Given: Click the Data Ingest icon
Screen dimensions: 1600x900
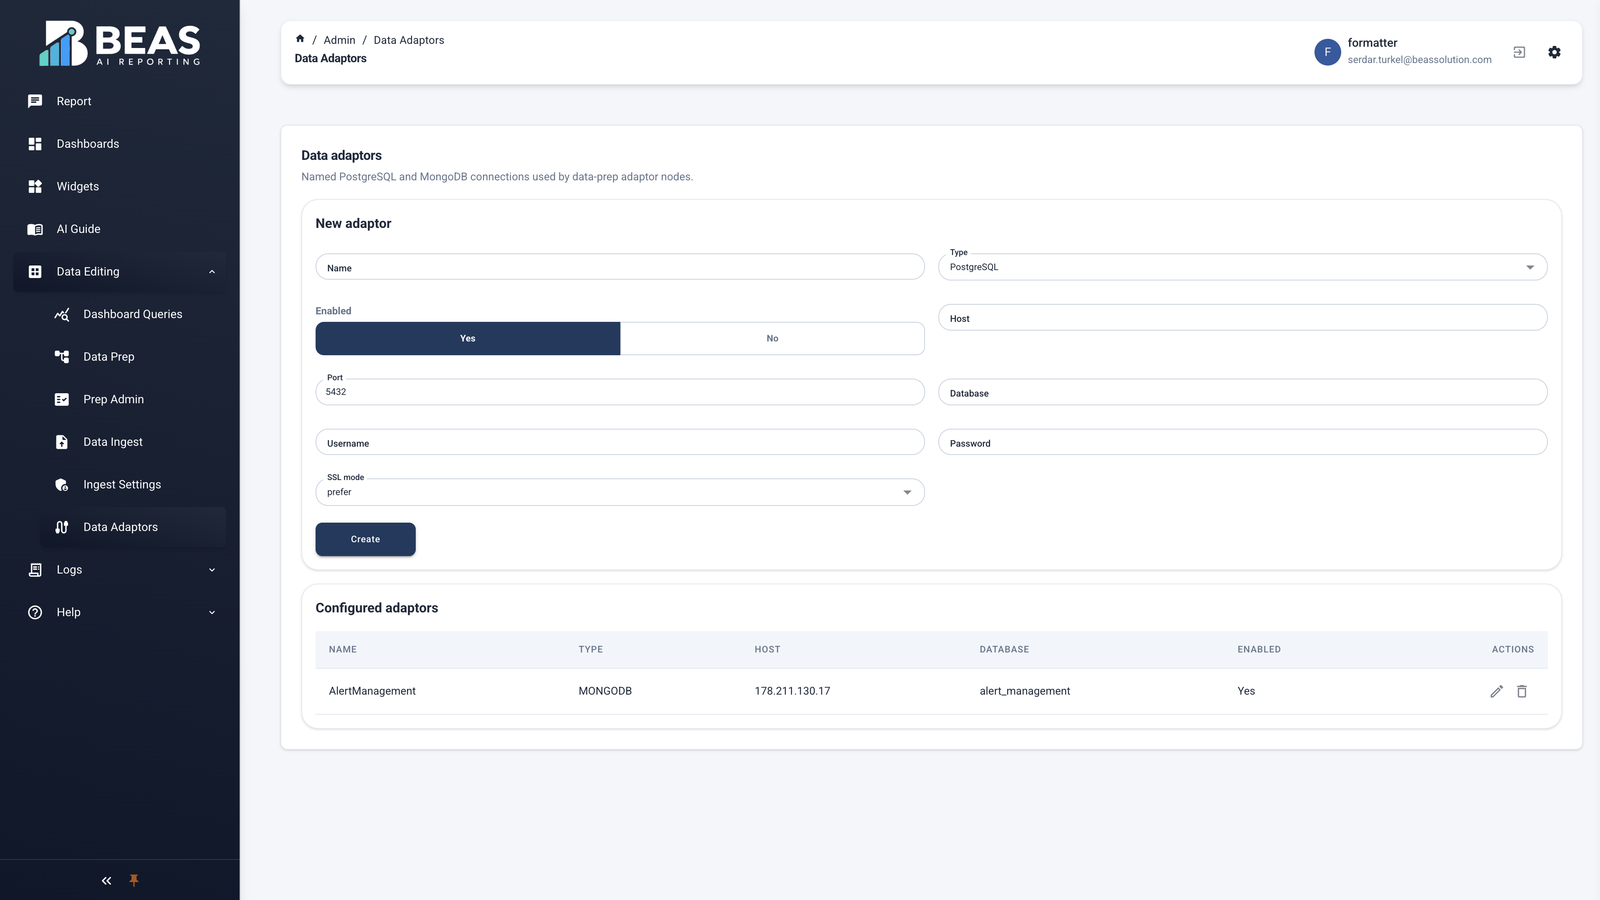Looking at the screenshot, I should (62, 442).
